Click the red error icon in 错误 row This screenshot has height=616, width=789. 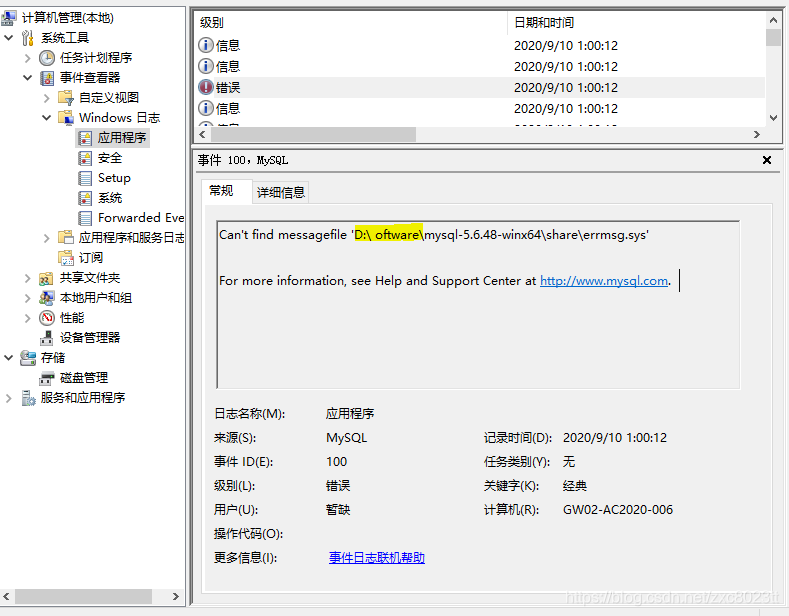pos(205,87)
